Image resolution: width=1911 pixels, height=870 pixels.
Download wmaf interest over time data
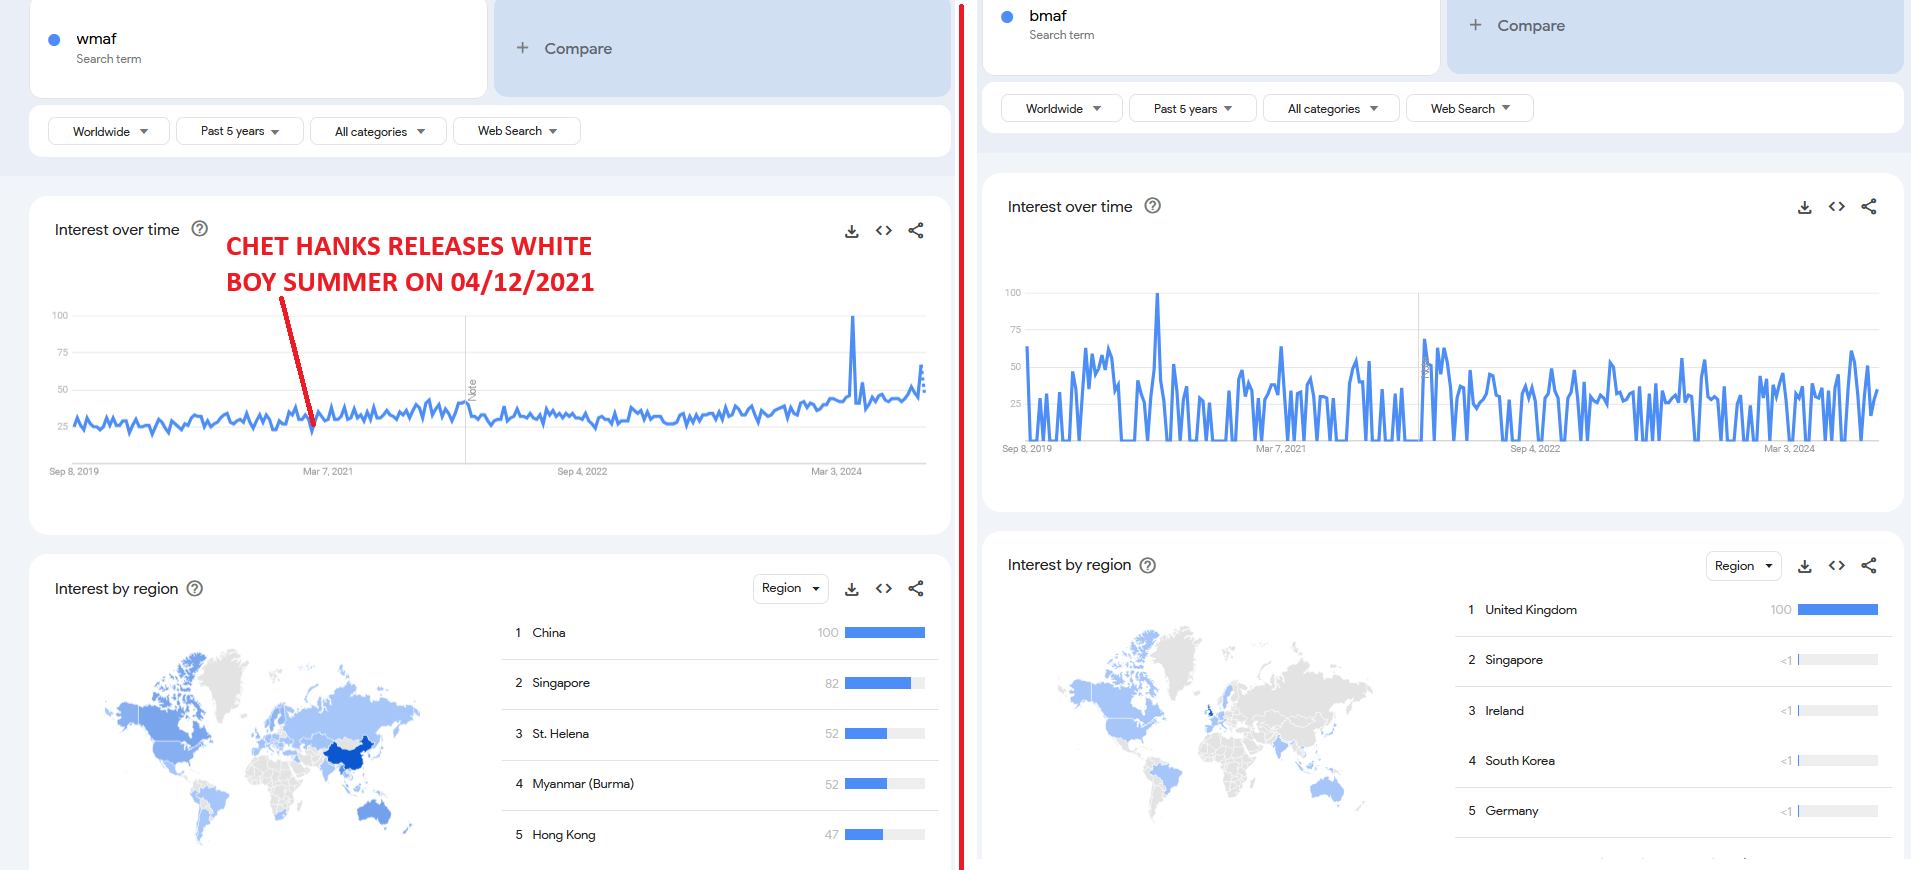pos(852,231)
